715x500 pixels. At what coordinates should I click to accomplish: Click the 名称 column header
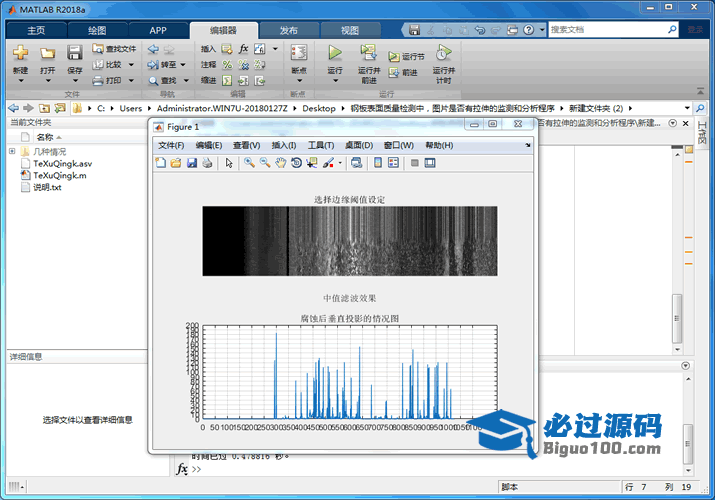tap(45, 137)
